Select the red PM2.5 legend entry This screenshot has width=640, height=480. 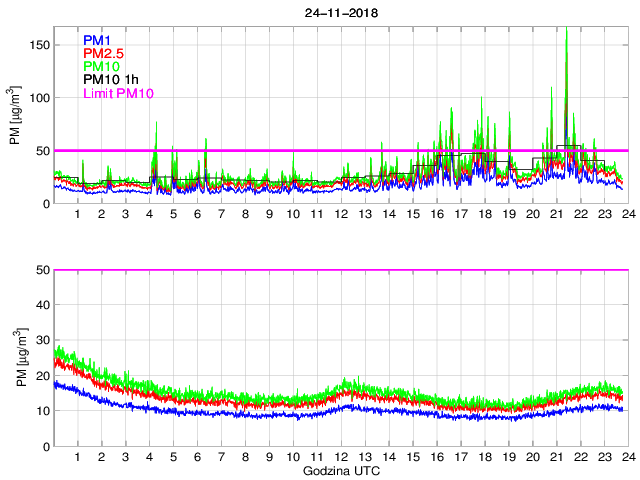pyautogui.click(x=104, y=53)
